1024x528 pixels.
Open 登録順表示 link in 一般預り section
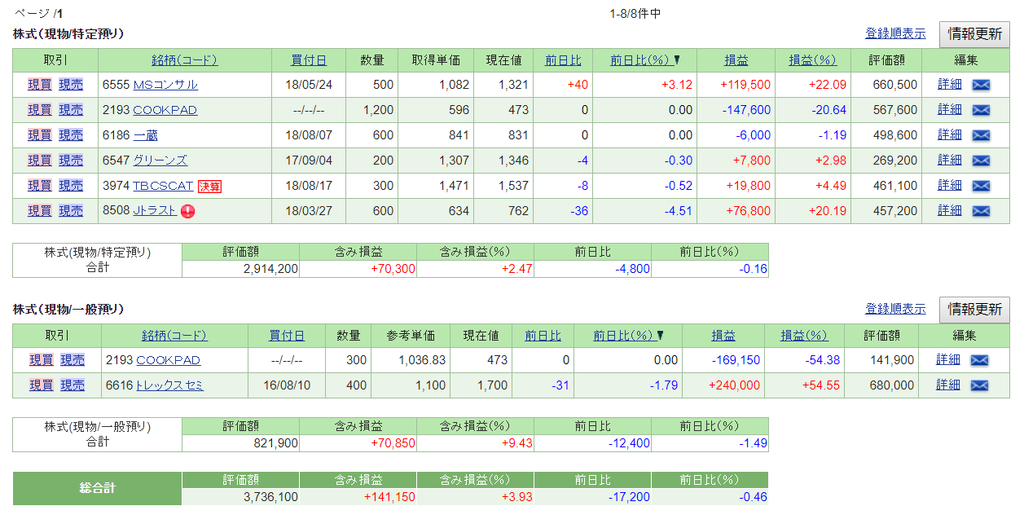895,308
